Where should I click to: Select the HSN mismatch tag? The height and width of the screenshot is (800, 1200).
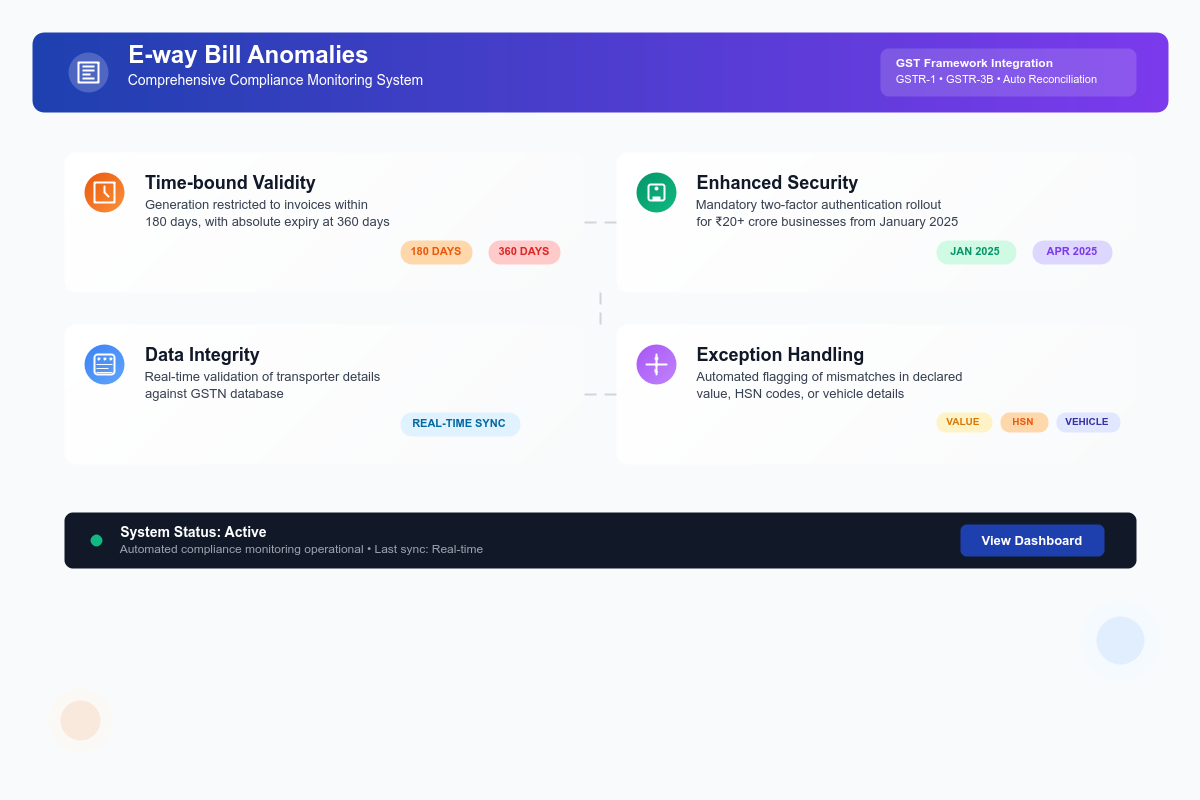pyautogui.click(x=1024, y=422)
